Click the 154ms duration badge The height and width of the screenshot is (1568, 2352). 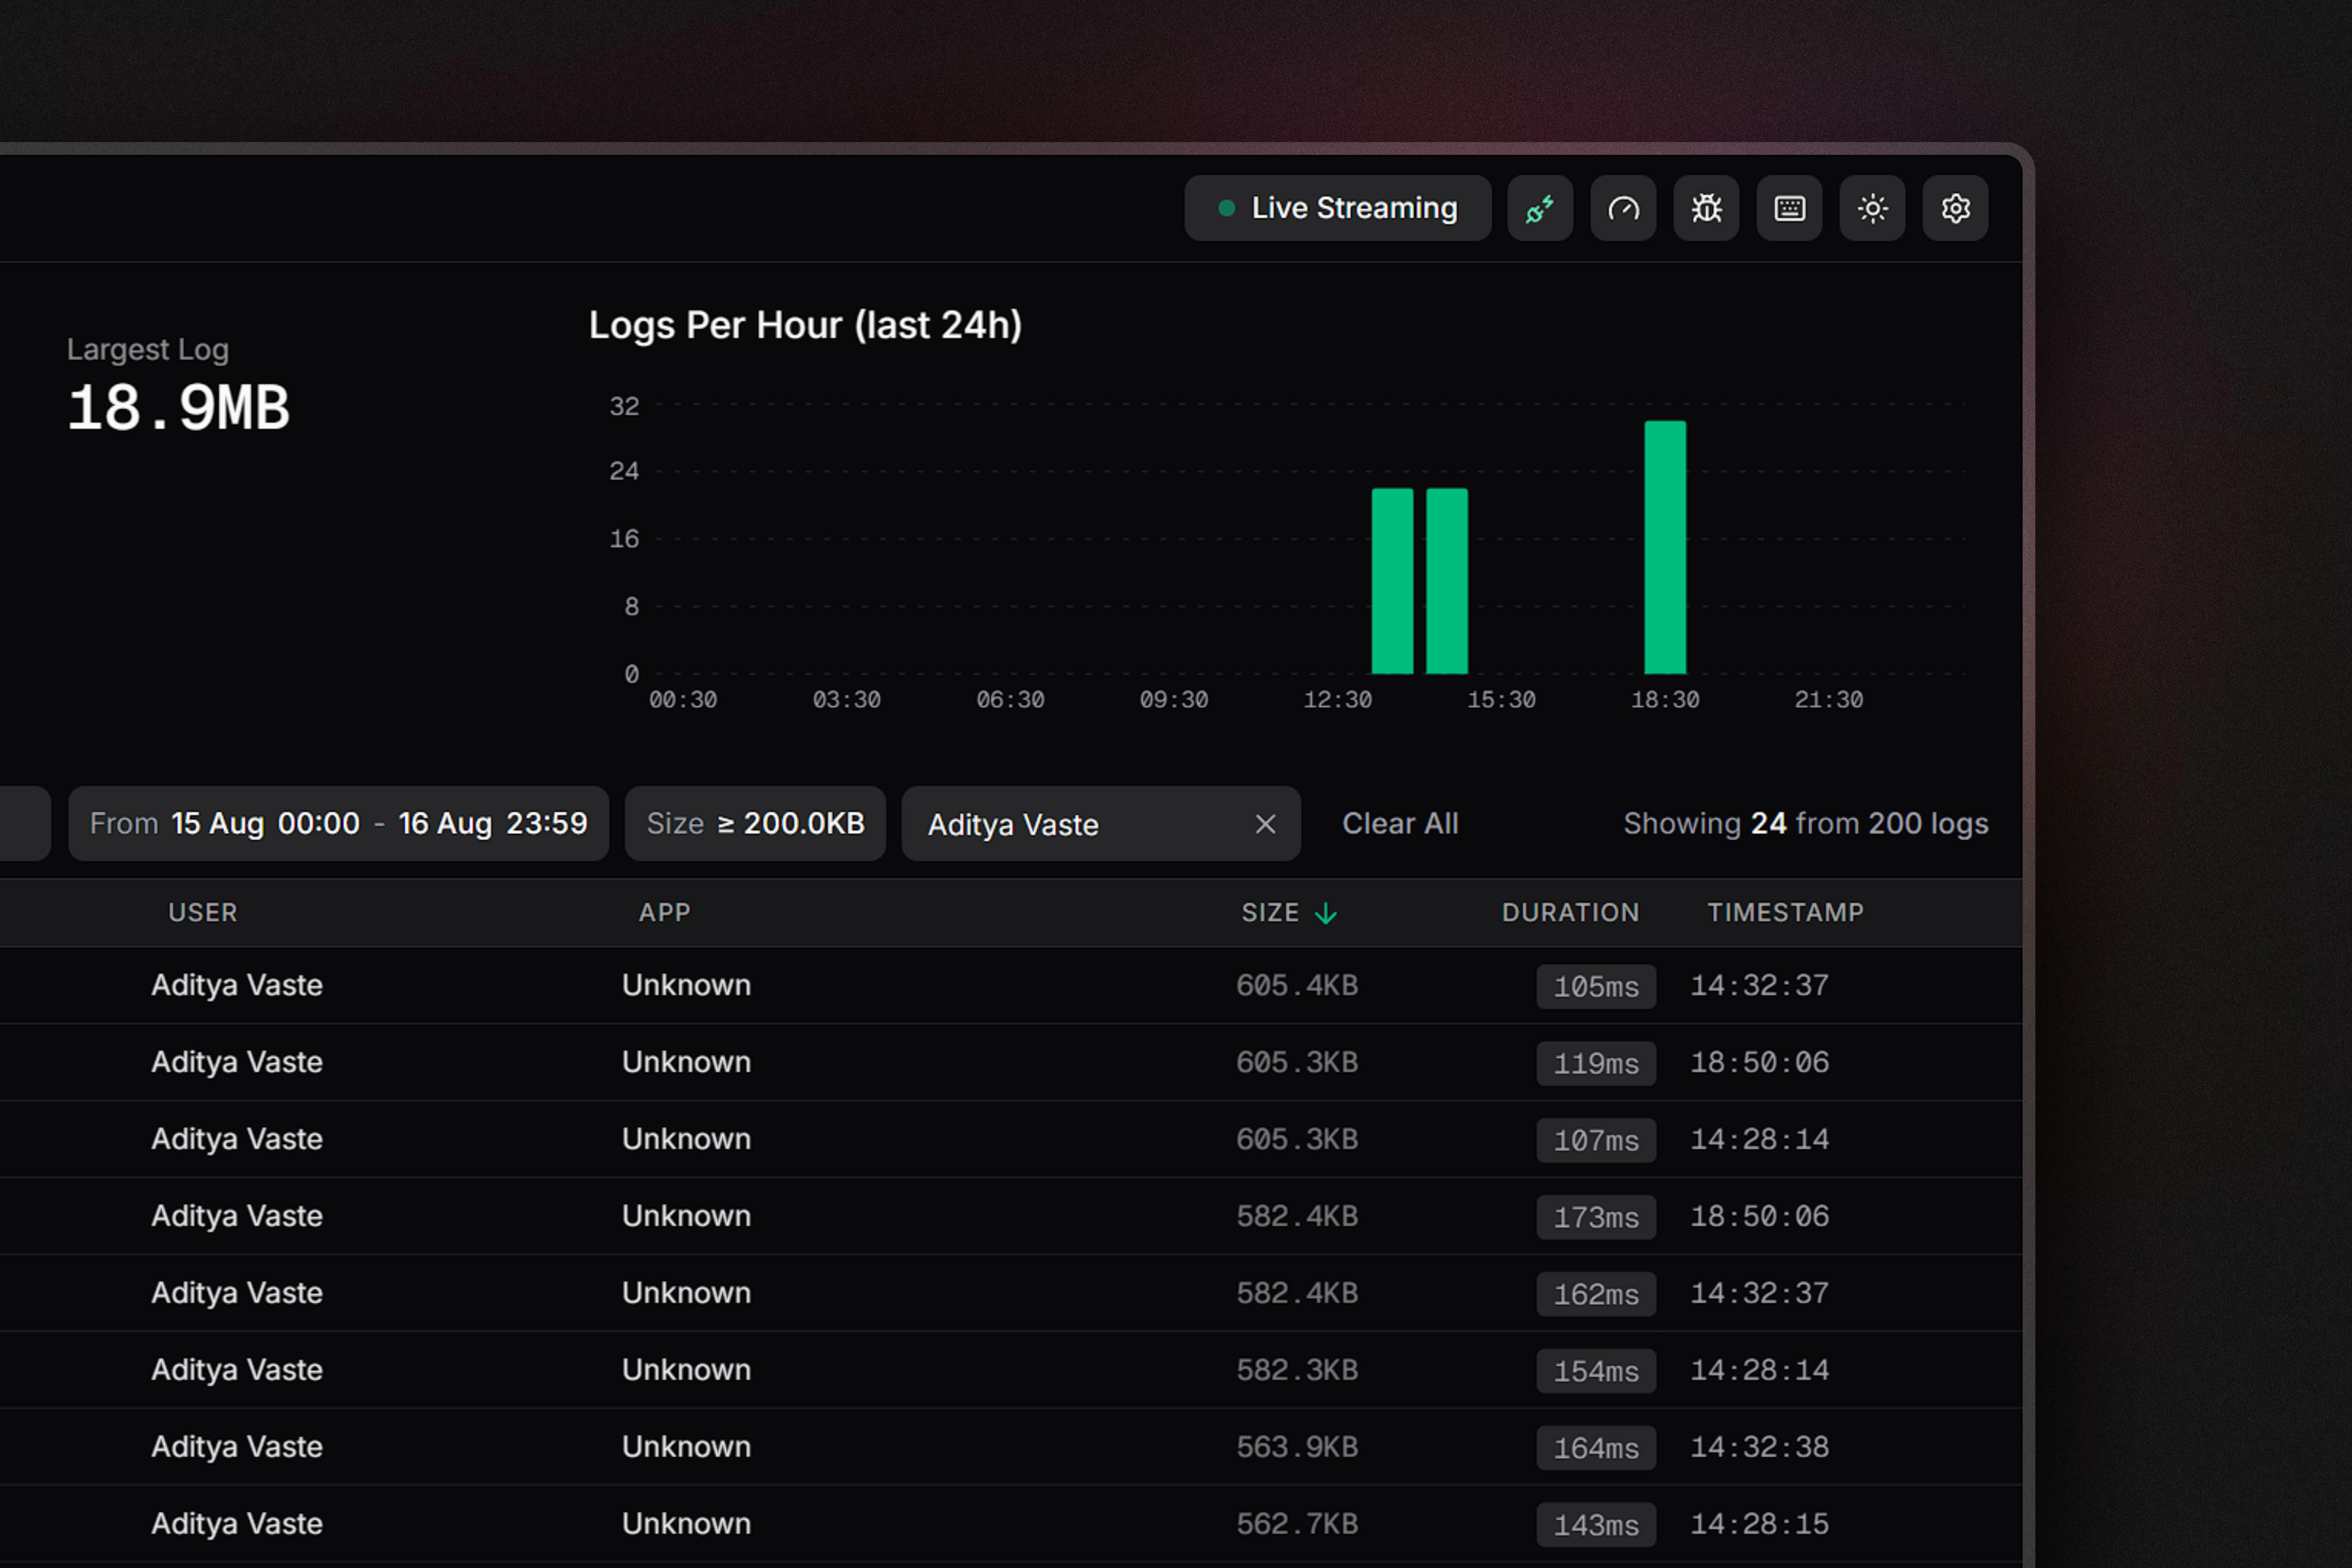click(x=1596, y=1372)
